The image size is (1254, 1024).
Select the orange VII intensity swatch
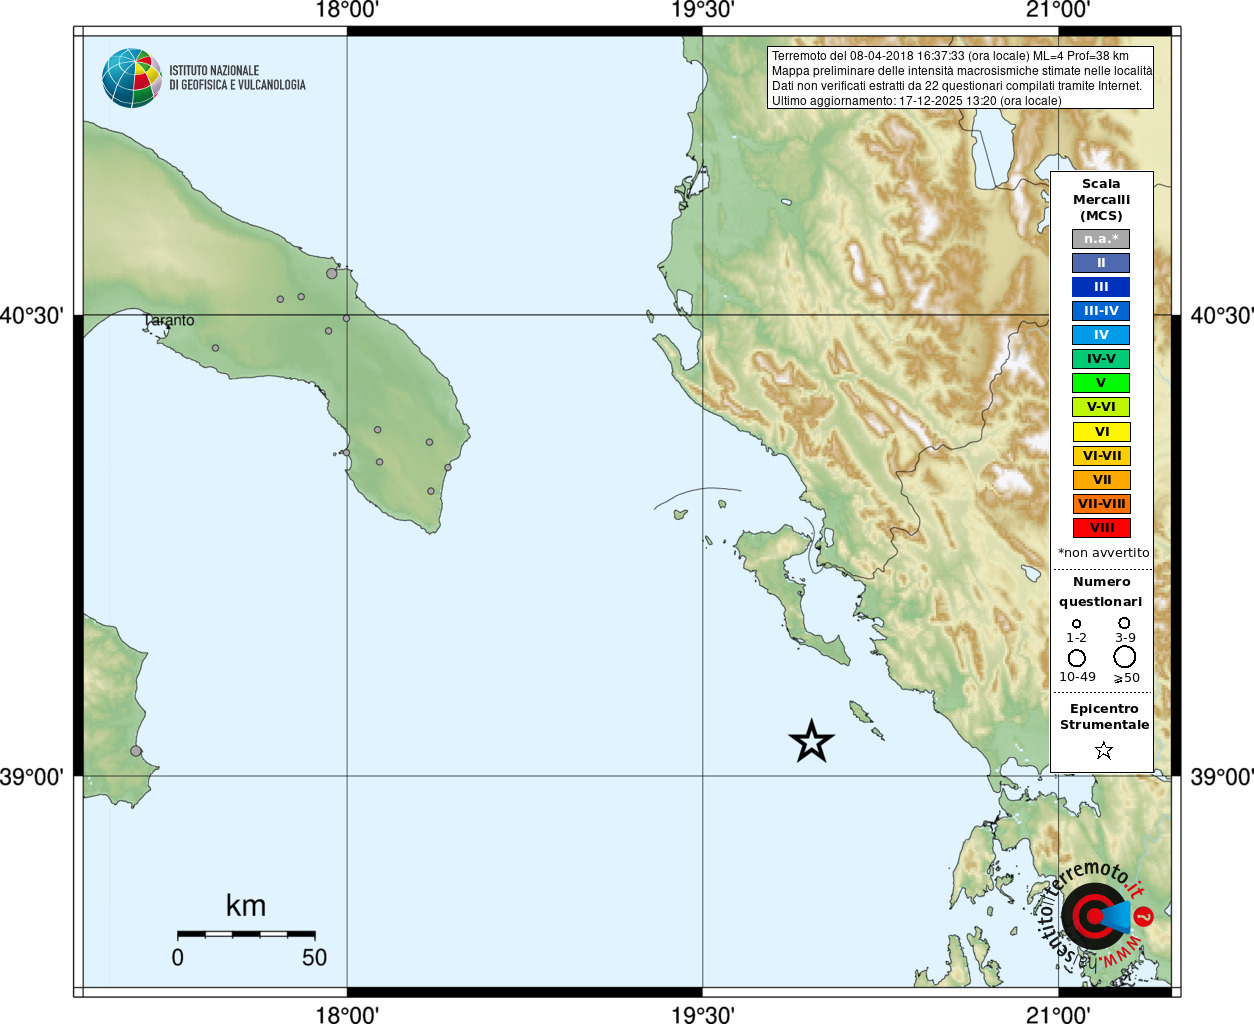(1101, 480)
